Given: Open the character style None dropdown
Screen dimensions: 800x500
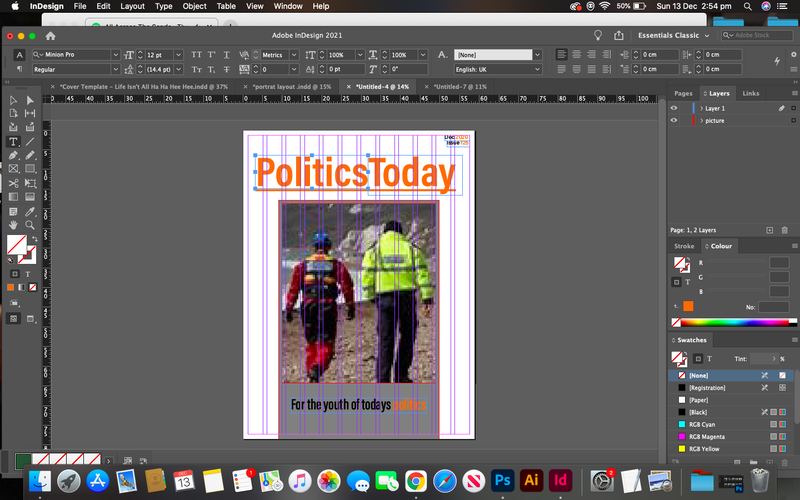Looking at the screenshot, I should coord(537,55).
